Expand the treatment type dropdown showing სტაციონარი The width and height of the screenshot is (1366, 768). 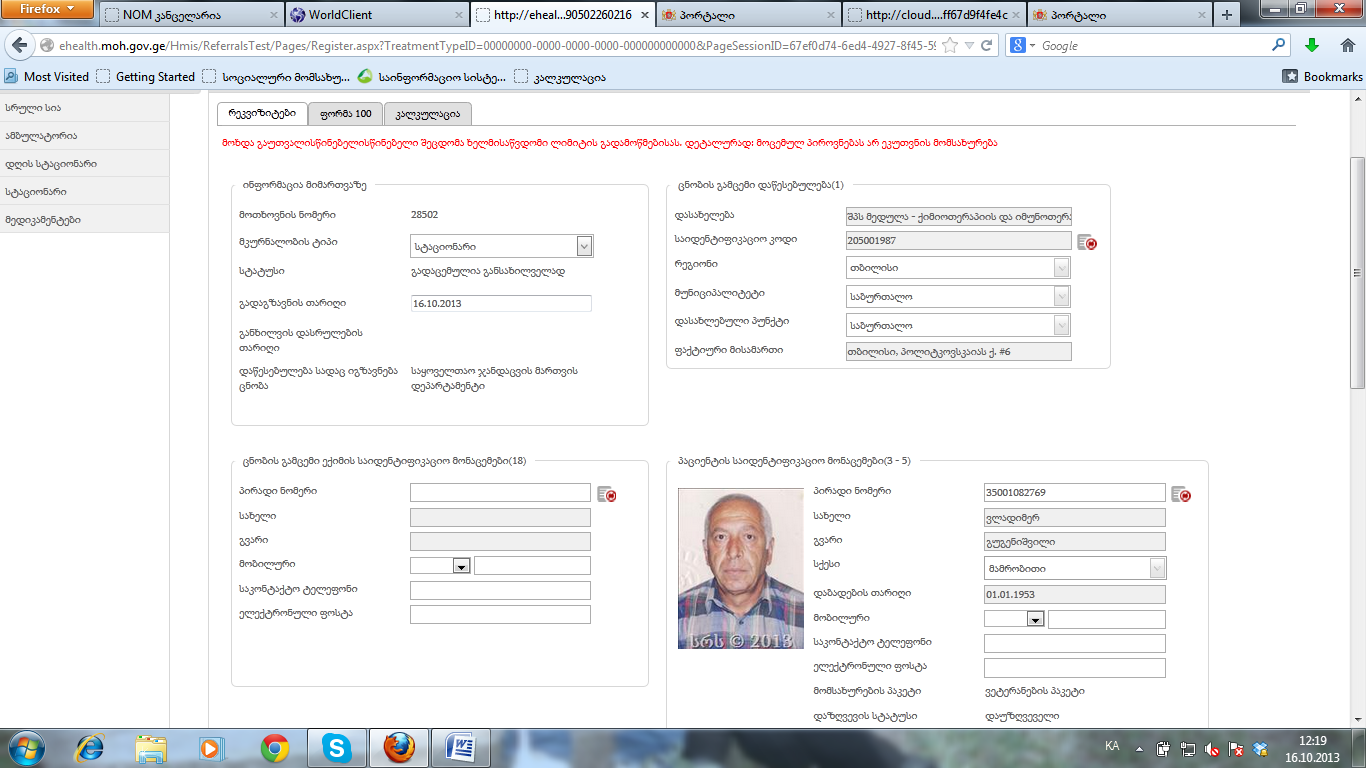[x=584, y=246]
